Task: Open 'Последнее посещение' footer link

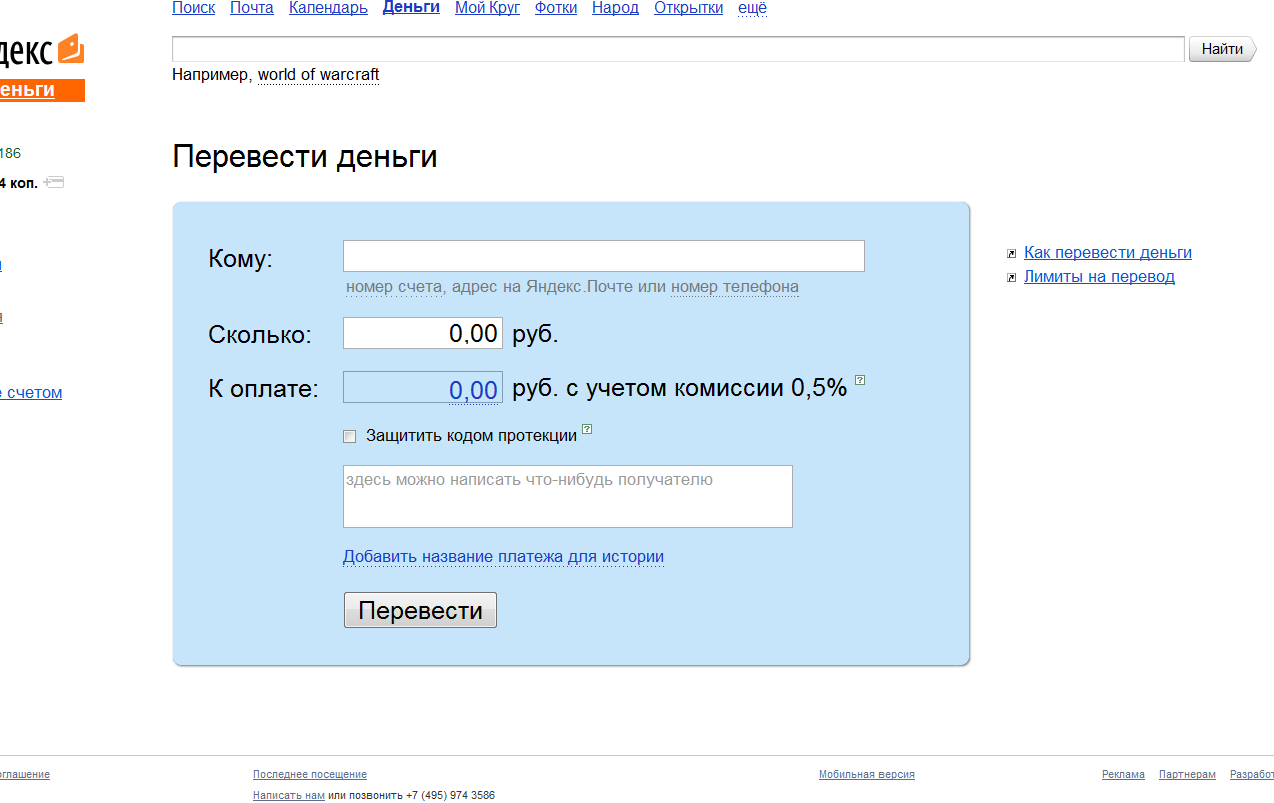Action: [310, 775]
